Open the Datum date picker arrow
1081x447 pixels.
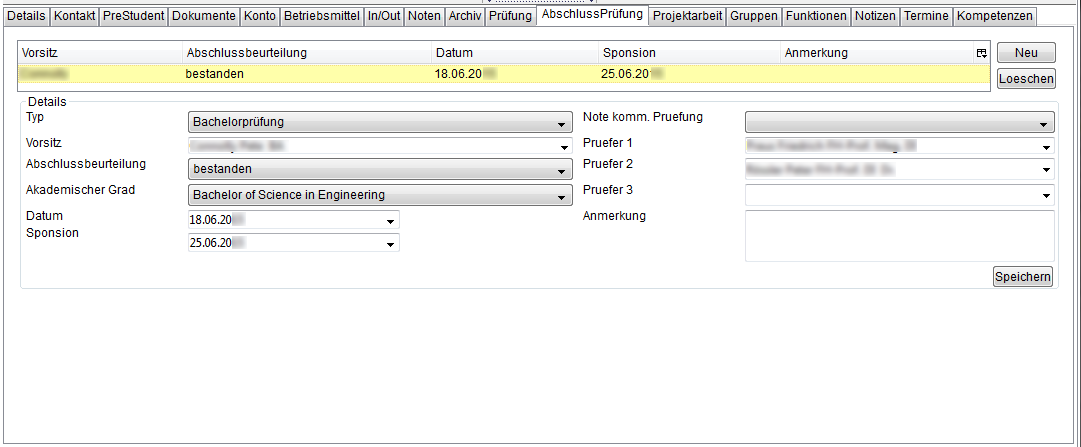[390, 220]
